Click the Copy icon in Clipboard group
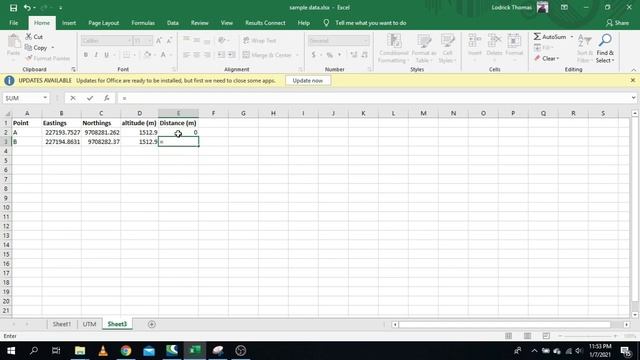The image size is (640, 360). [29, 48]
